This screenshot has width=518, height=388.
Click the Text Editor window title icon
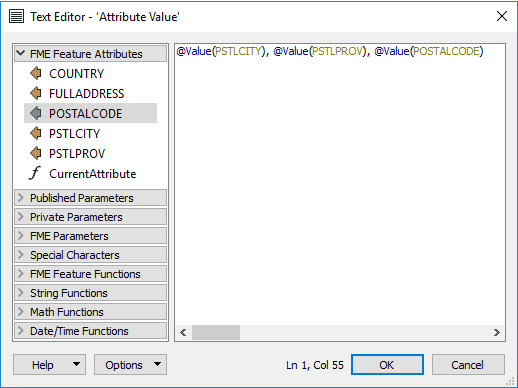click(x=17, y=16)
